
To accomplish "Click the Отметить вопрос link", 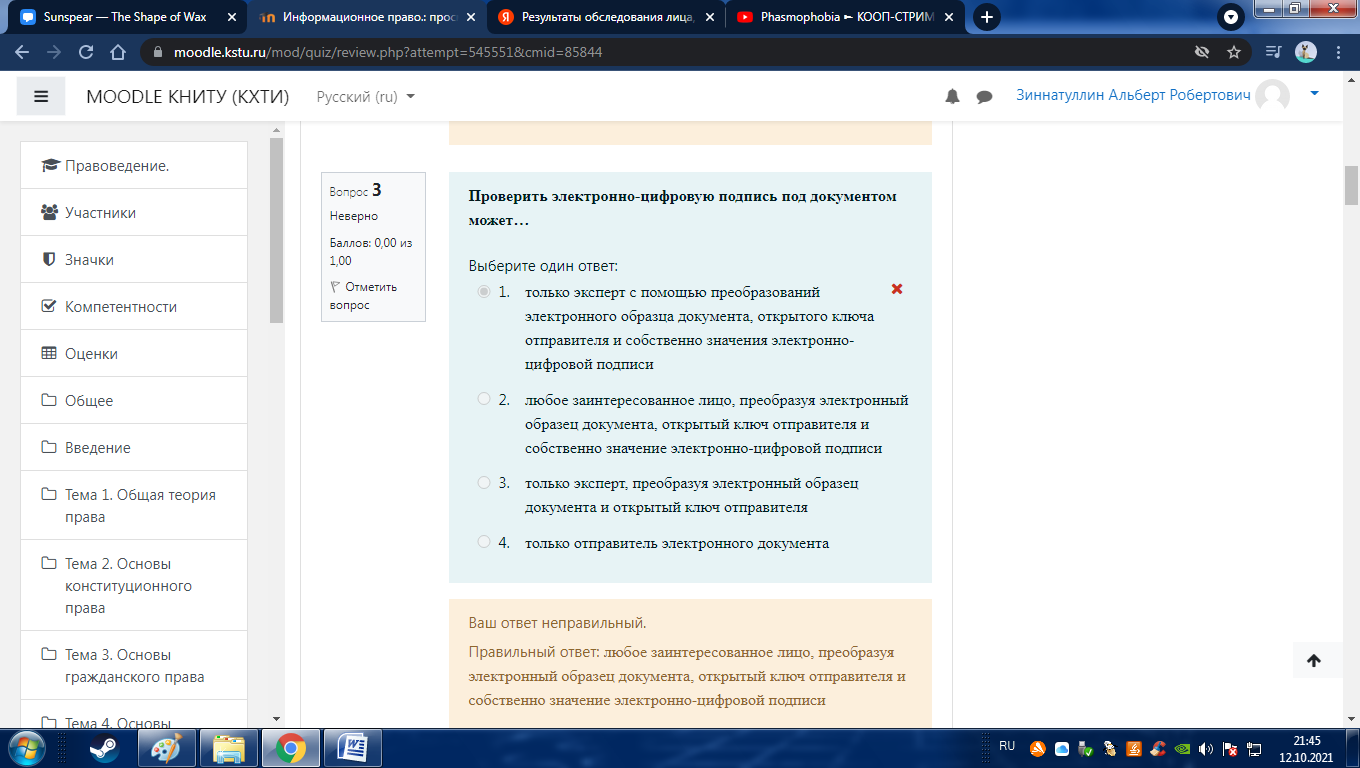I will tap(363, 296).
